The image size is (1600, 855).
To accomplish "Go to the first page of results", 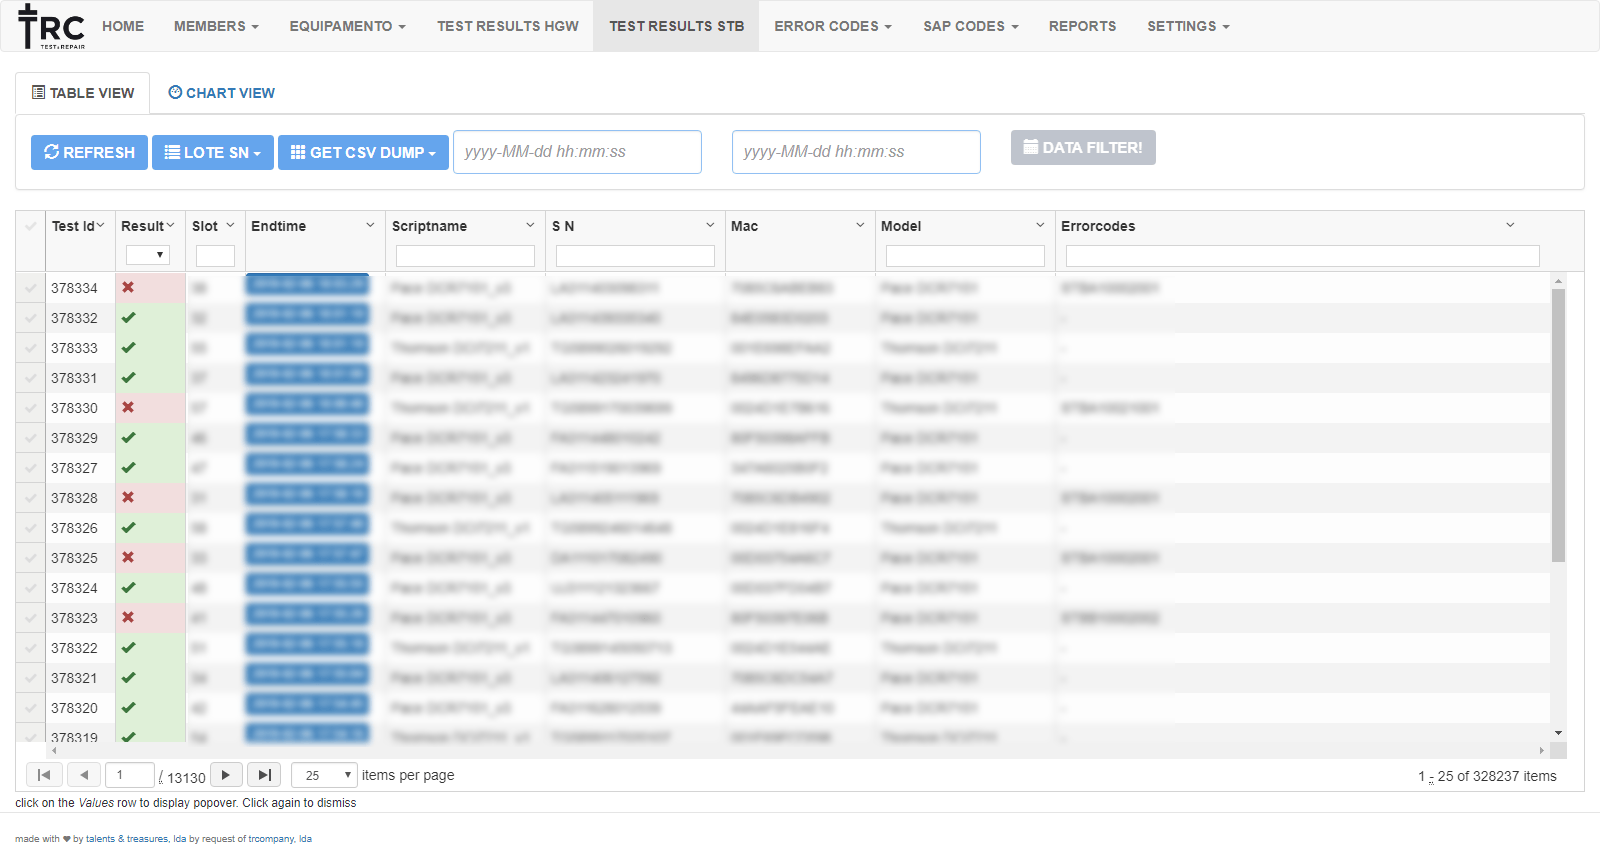I will pyautogui.click(x=44, y=775).
